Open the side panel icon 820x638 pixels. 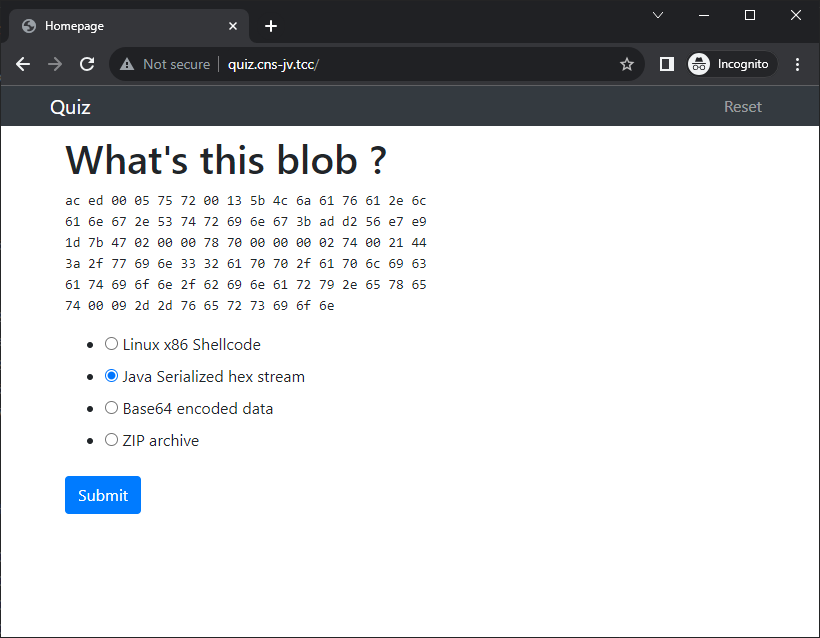pyautogui.click(x=666, y=64)
